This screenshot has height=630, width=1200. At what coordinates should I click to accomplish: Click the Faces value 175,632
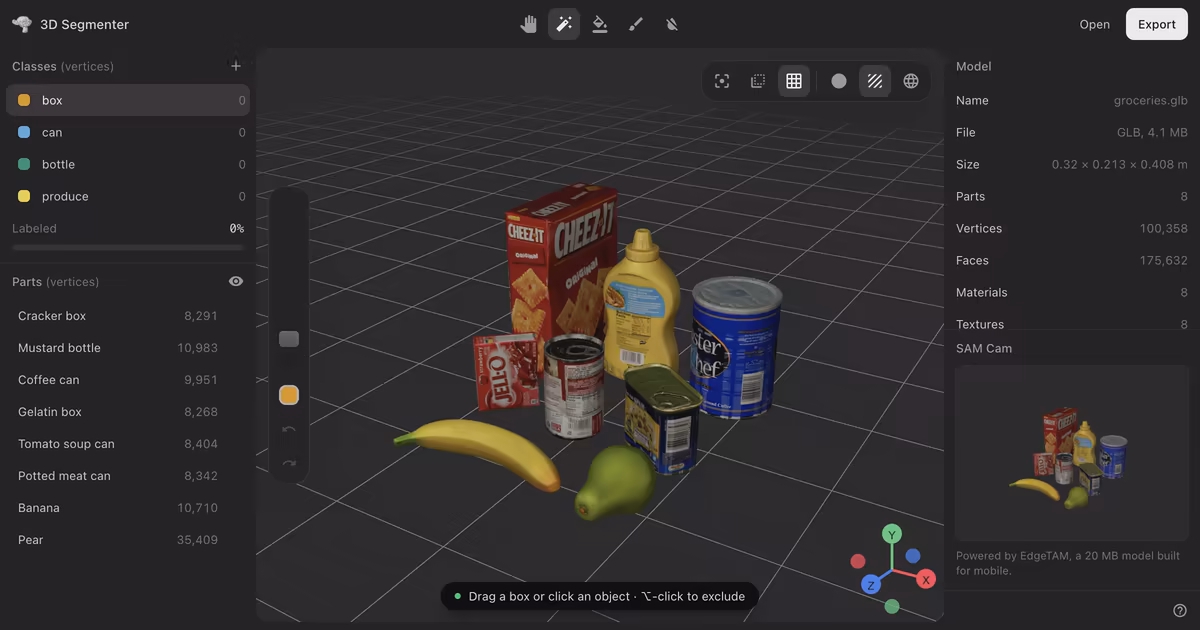pyautogui.click(x=1164, y=260)
